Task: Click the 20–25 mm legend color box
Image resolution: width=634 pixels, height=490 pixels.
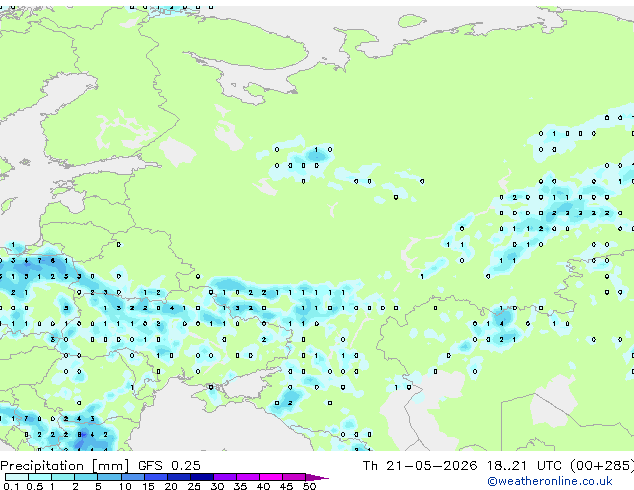Action: pyautogui.click(x=178, y=477)
